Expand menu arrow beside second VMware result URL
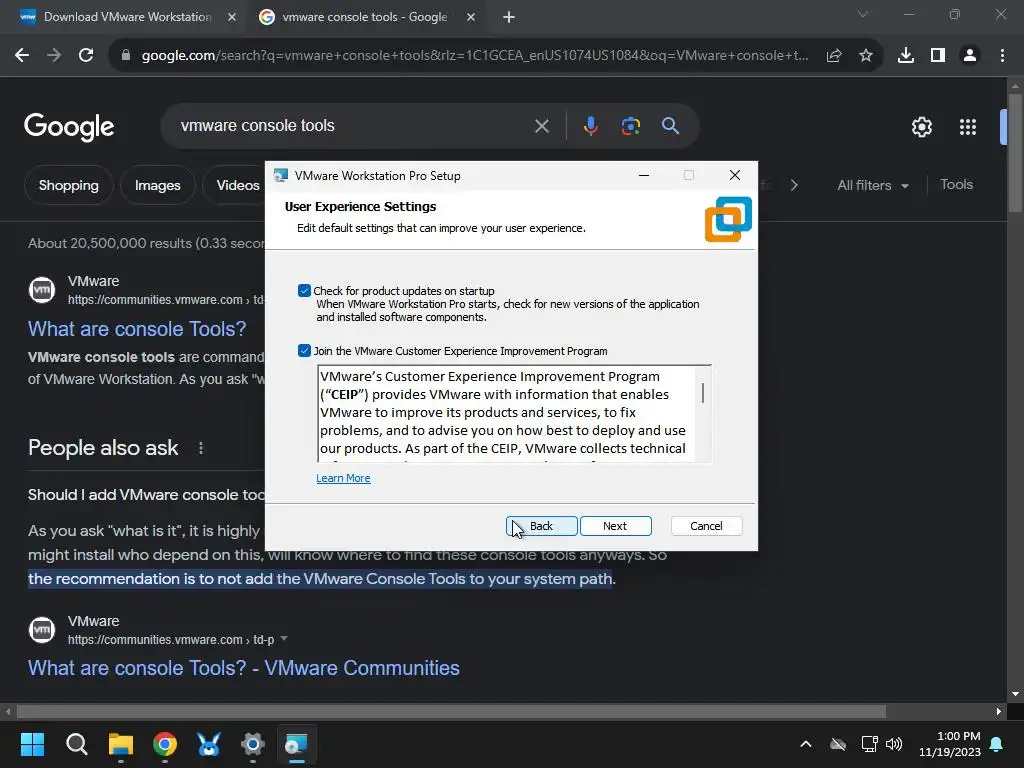Screen dimensions: 1024x768 283,639
